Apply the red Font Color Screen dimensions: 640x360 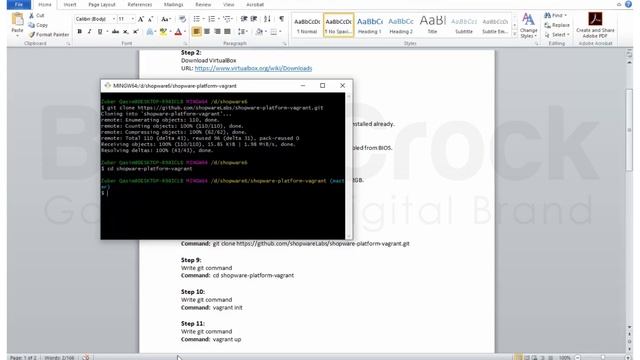[178, 32]
